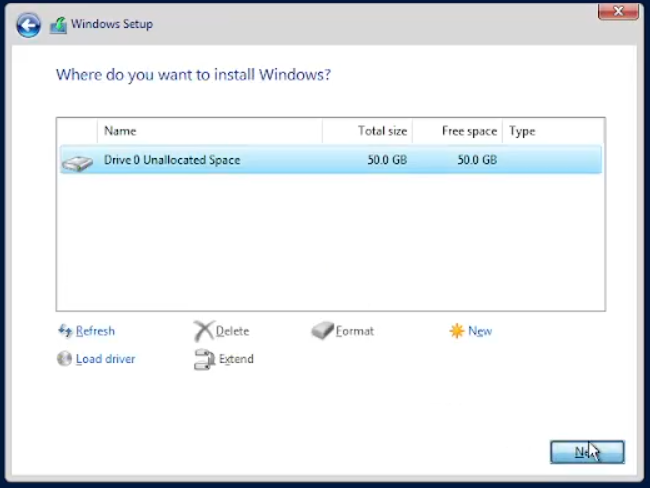The height and width of the screenshot is (488, 650).
Task: Click the Windows Setup title bar icon
Action: 58,25
